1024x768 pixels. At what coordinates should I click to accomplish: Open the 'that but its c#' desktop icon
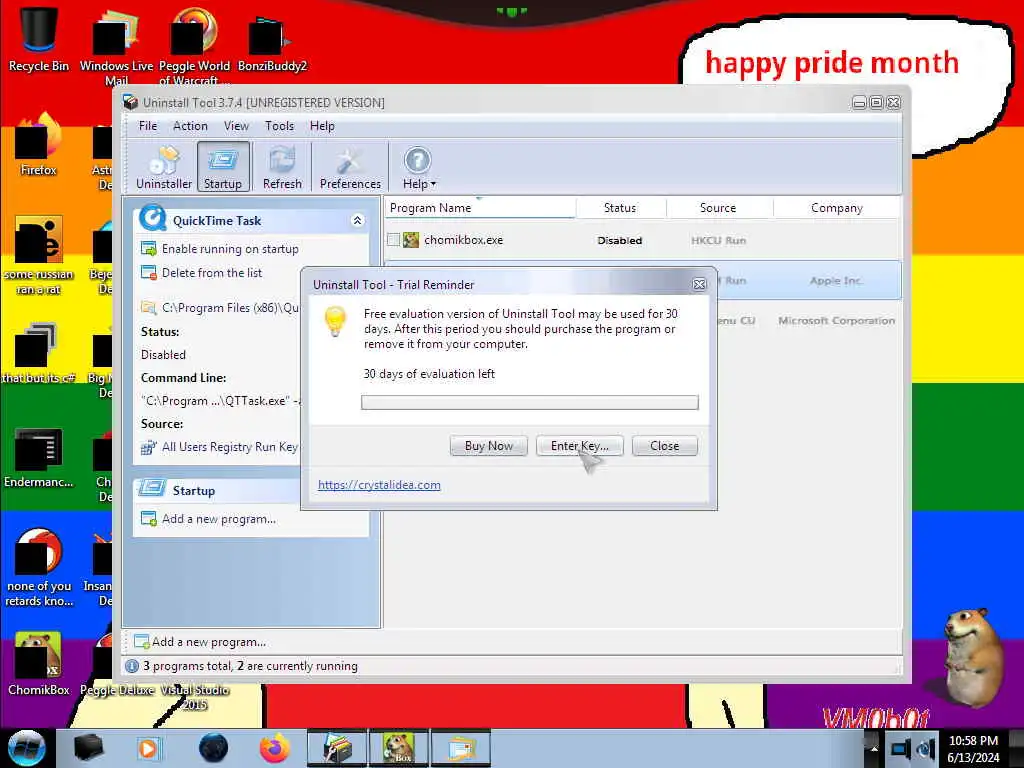click(39, 353)
